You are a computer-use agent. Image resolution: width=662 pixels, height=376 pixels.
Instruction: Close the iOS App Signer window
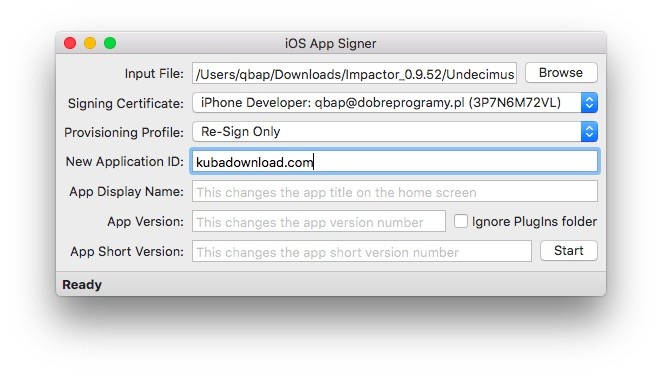coord(70,43)
